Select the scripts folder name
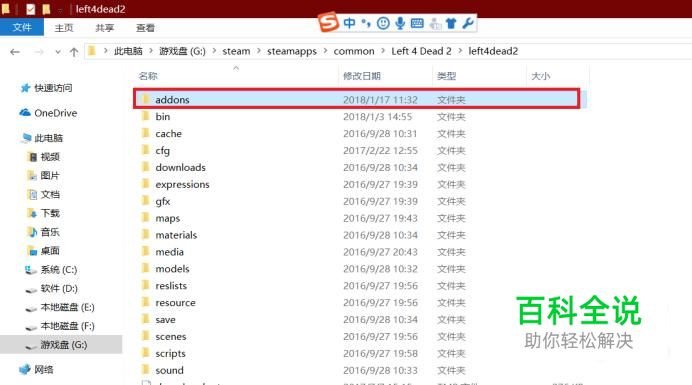The image size is (692, 385). 170,354
